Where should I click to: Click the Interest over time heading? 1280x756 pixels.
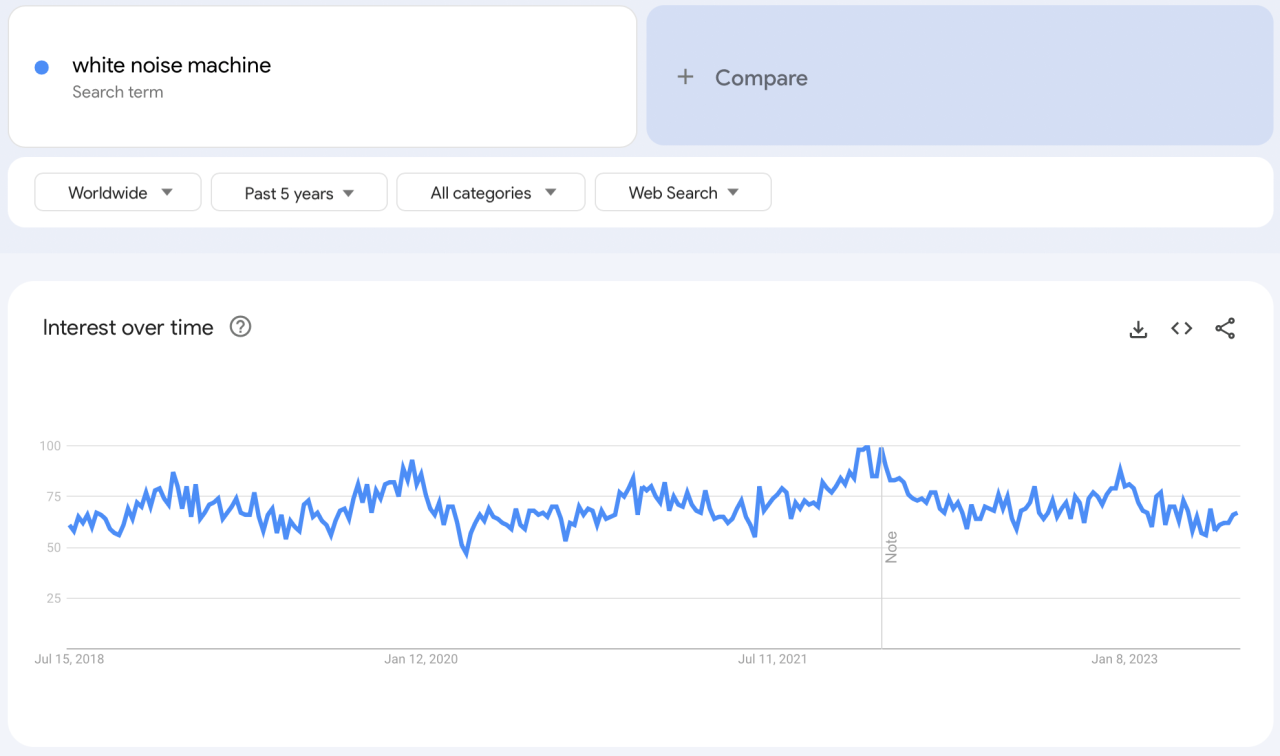click(127, 327)
